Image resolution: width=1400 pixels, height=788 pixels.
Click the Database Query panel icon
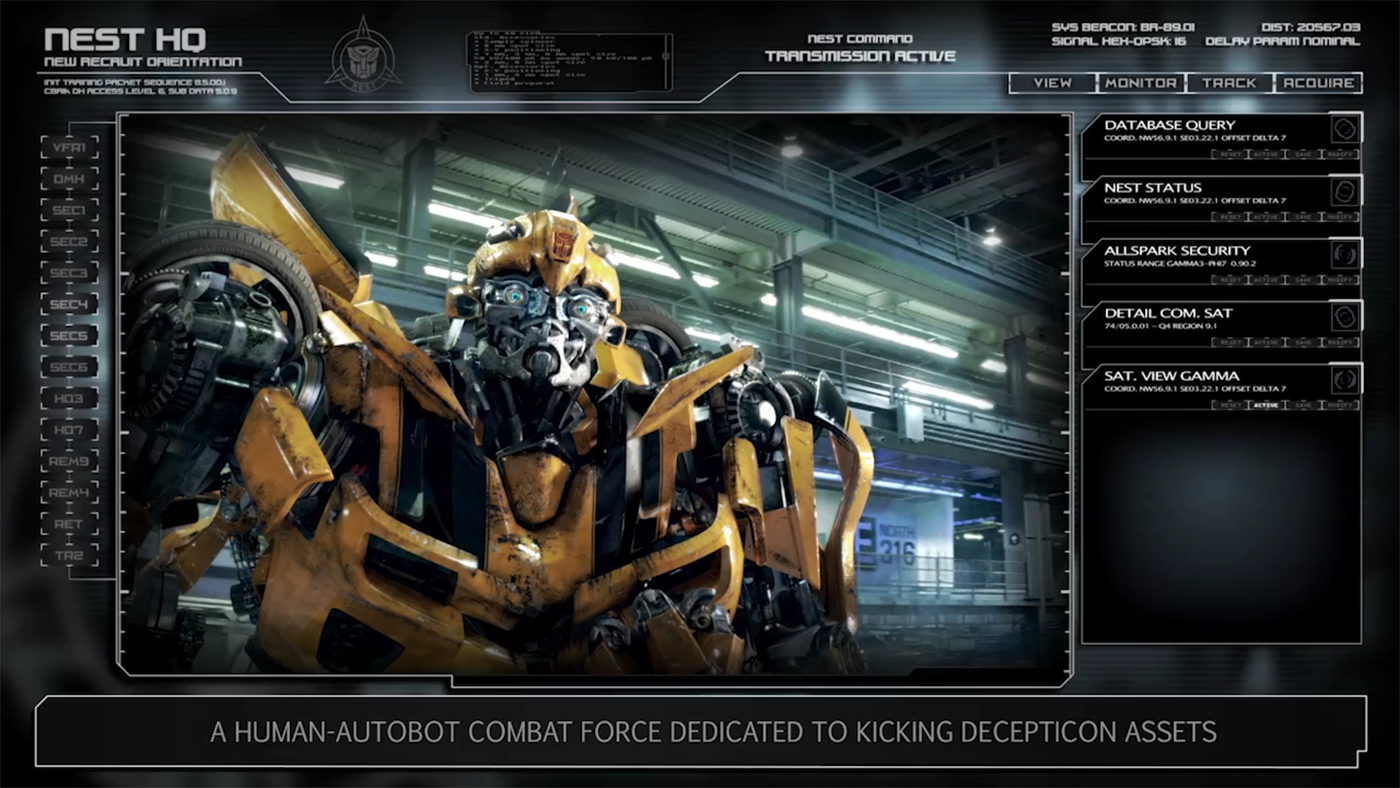point(1345,128)
